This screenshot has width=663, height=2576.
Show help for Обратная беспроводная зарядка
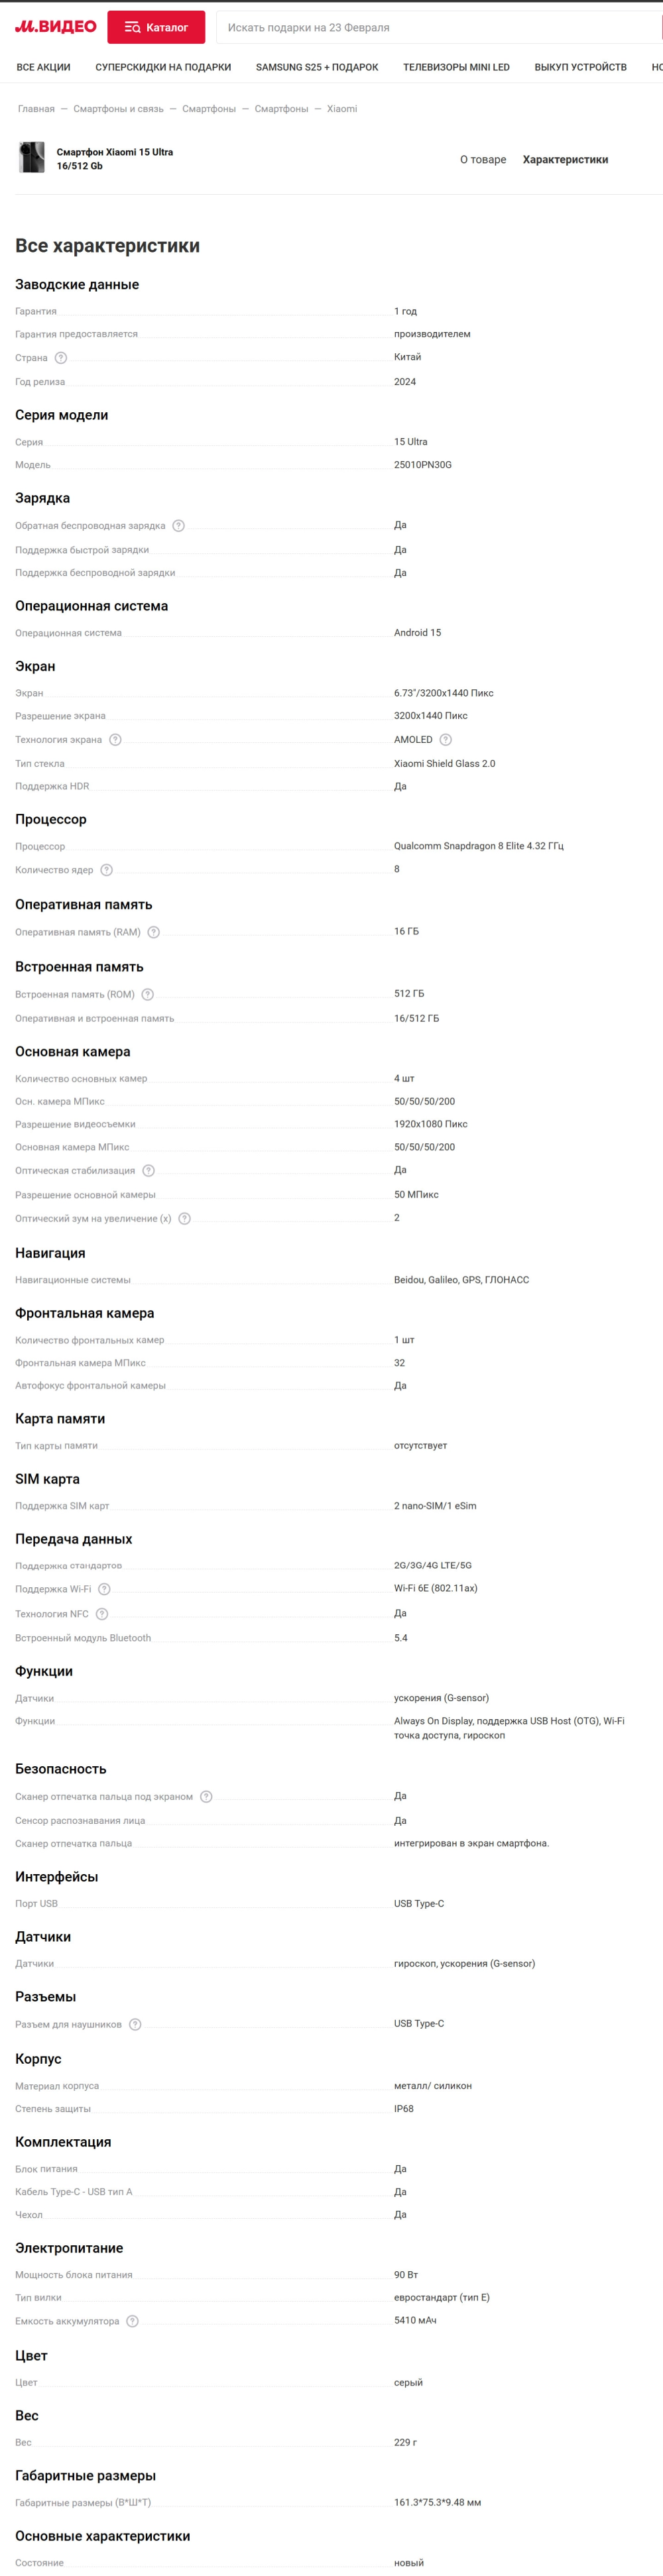click(x=179, y=526)
